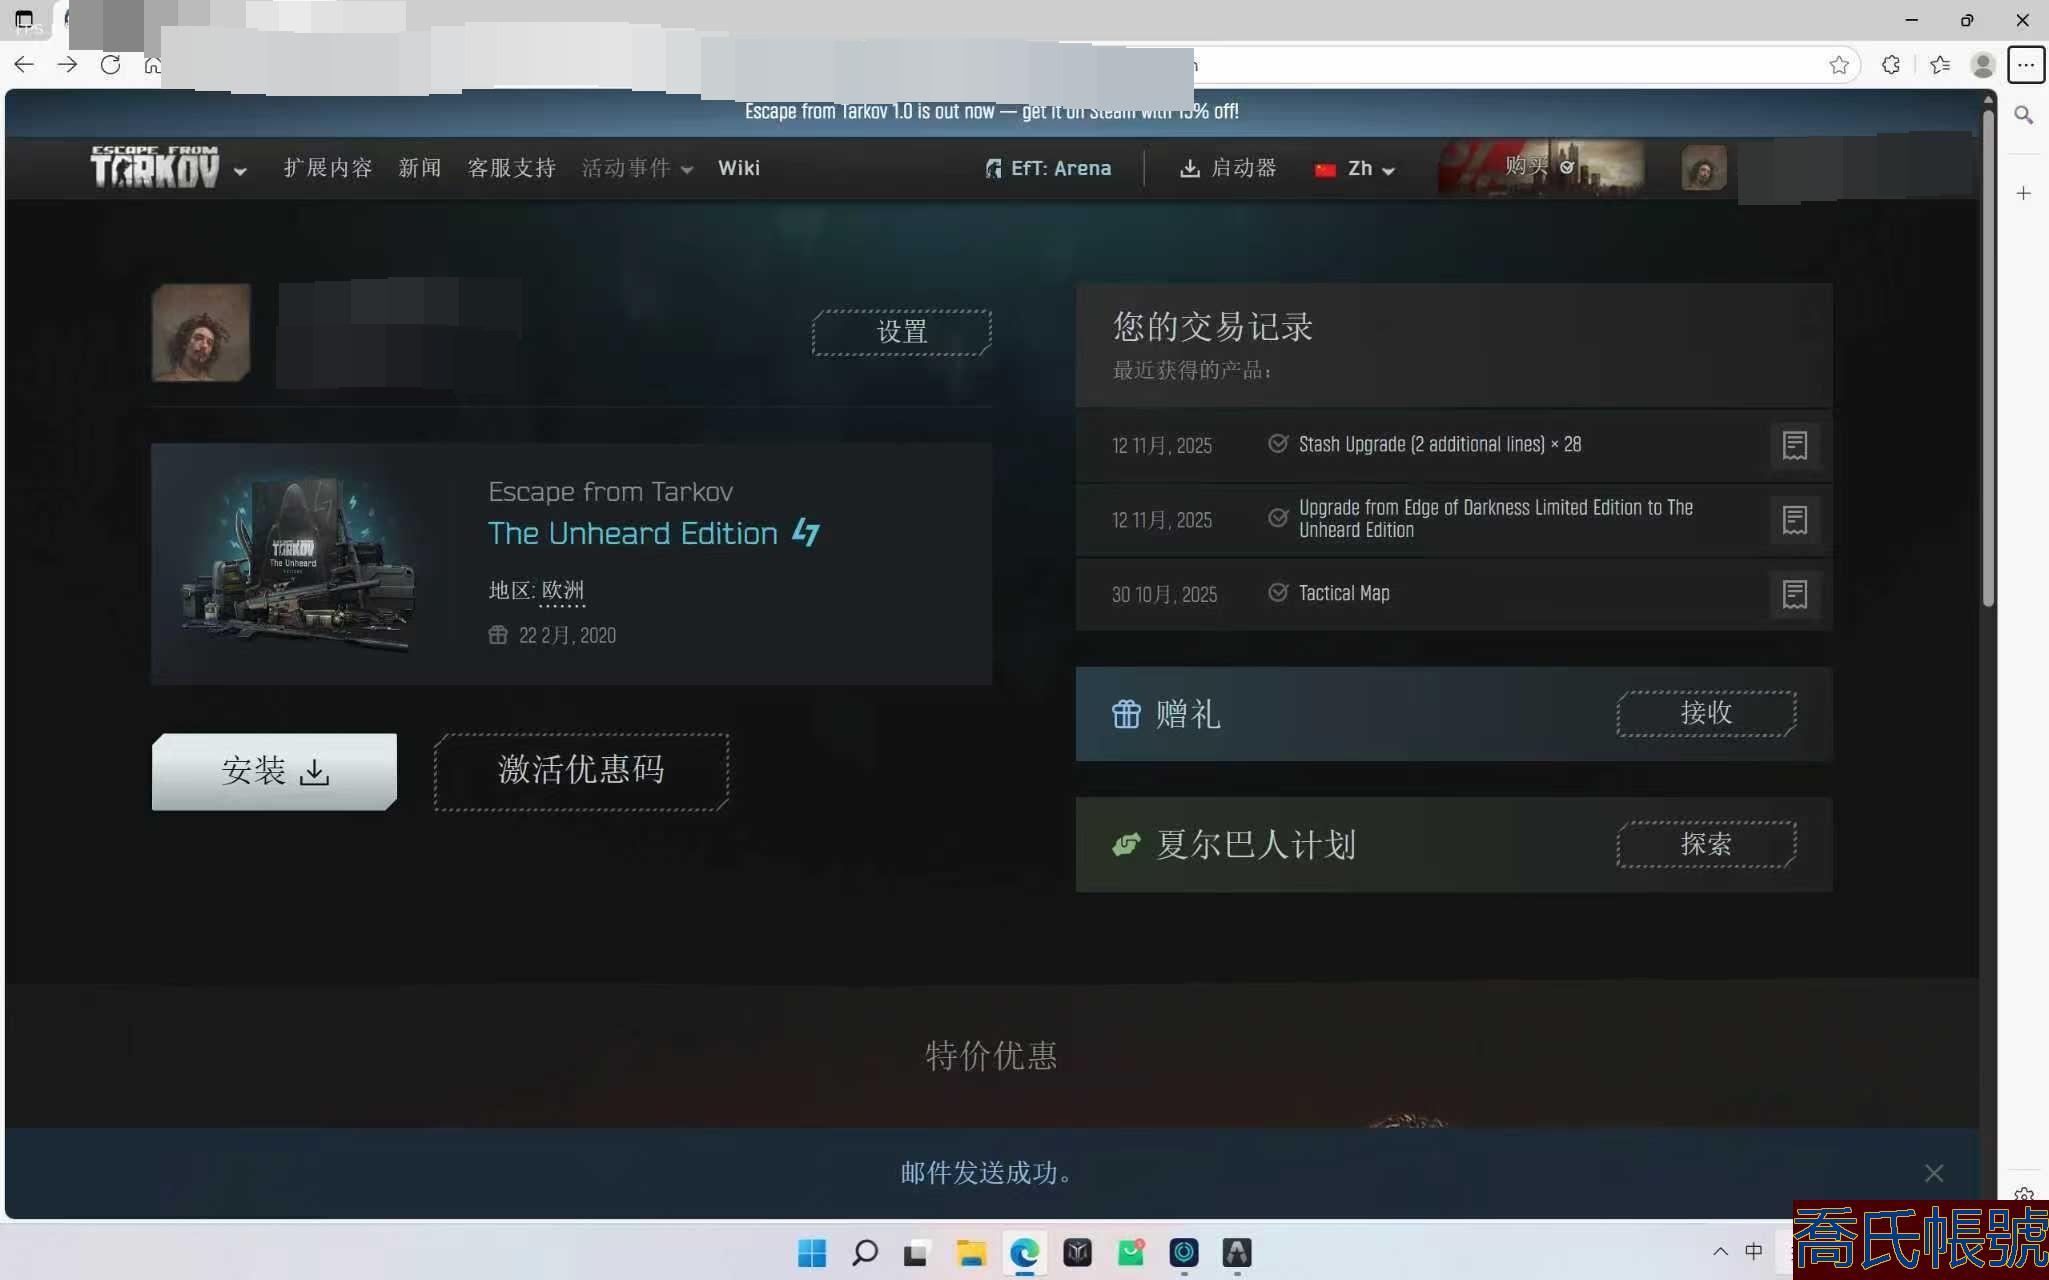This screenshot has height=1280, width=2049.
Task: Open browser extensions puzzle icon
Action: (1890, 65)
